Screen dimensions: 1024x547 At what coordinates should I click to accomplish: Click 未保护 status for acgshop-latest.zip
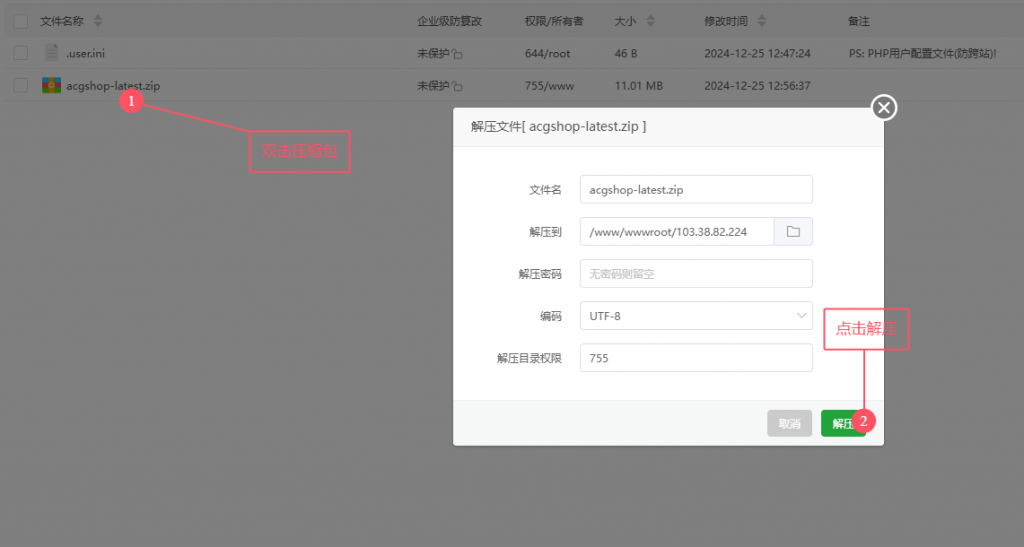point(433,86)
